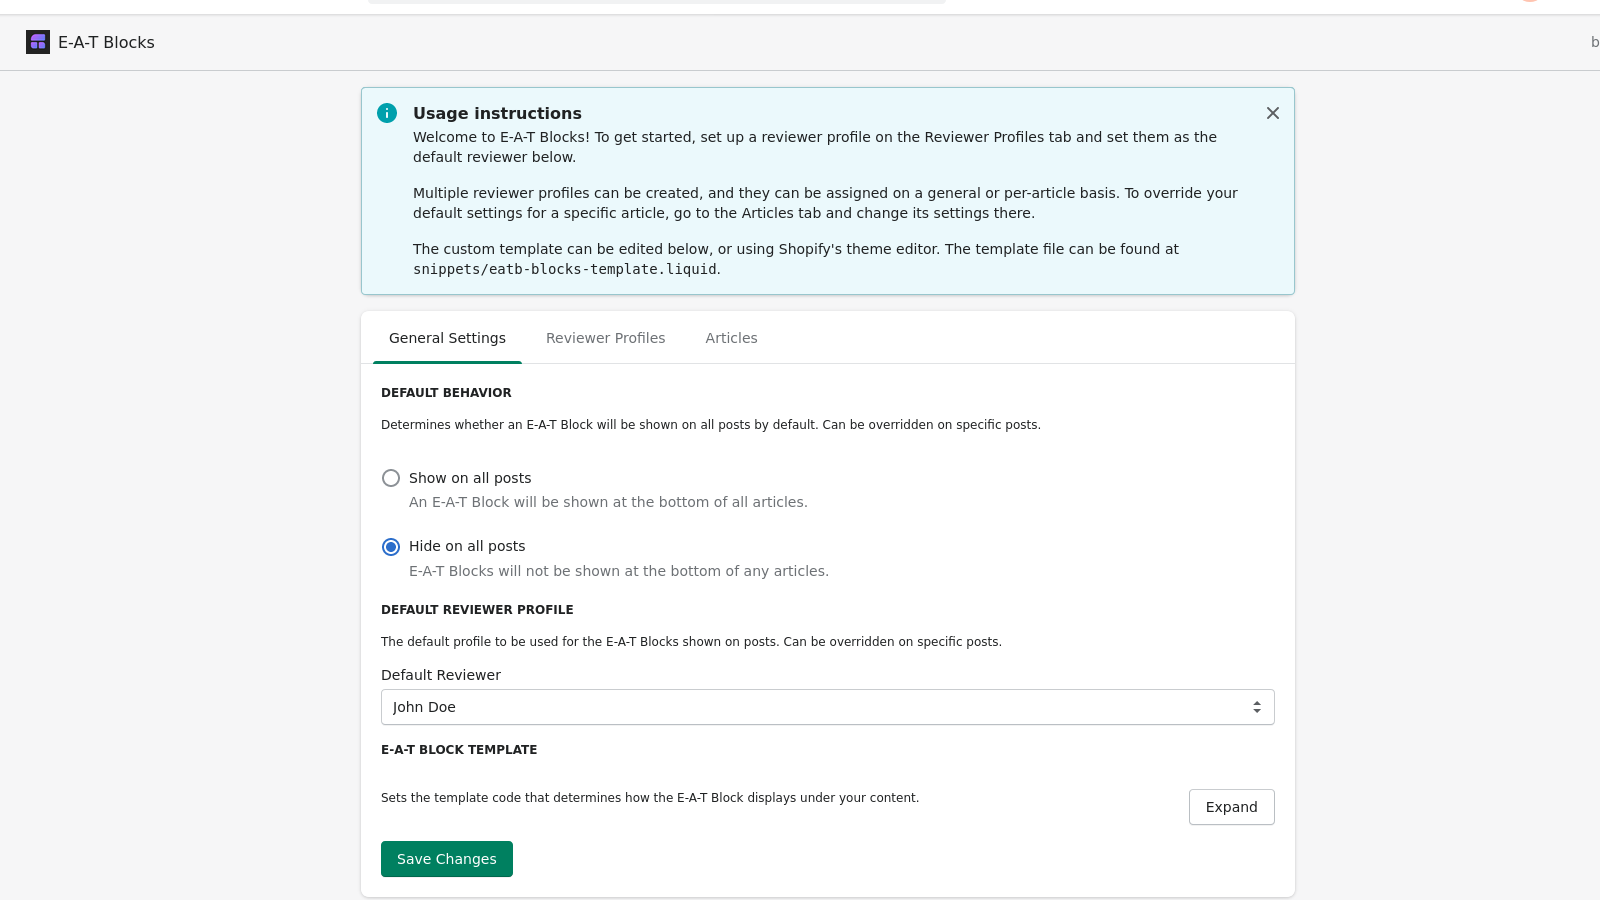The height and width of the screenshot is (900, 1600).
Task: Click the Save Changes button
Action: 446,859
